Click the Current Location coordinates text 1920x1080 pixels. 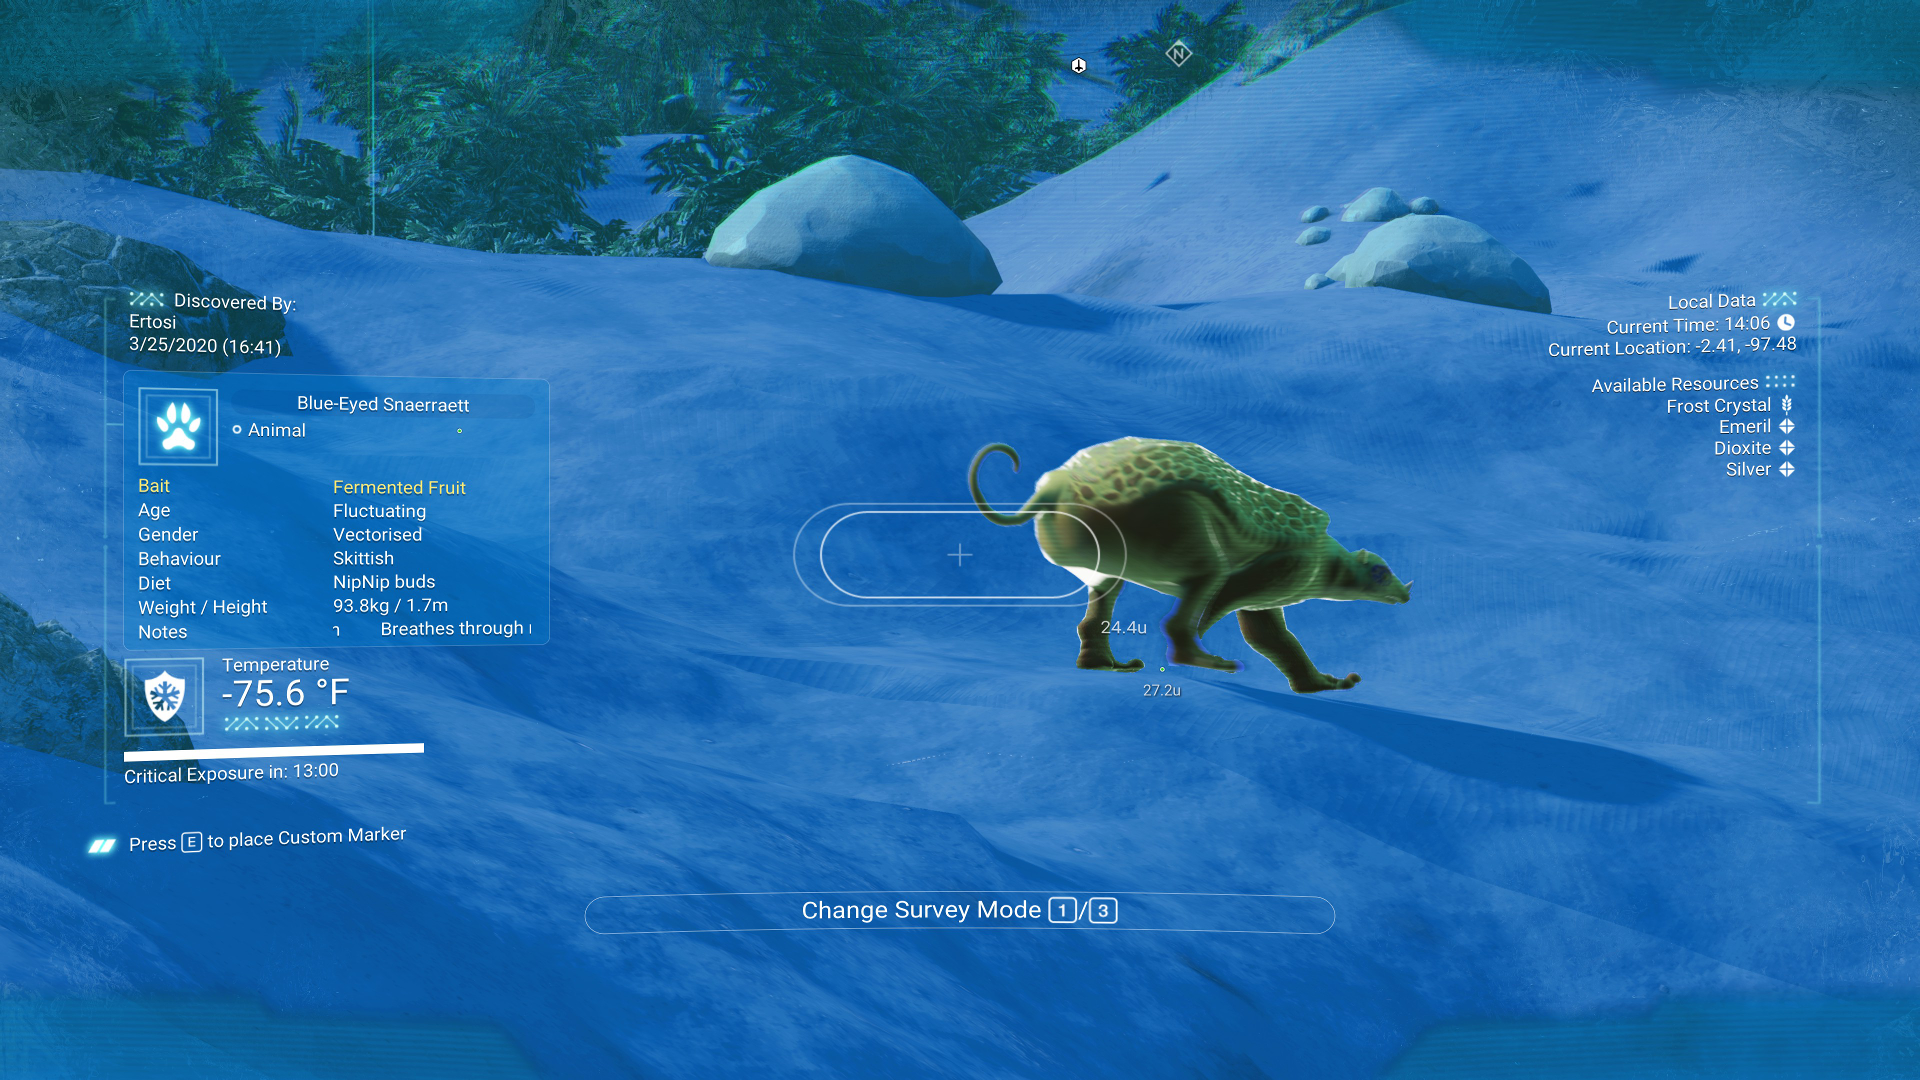1672,346
